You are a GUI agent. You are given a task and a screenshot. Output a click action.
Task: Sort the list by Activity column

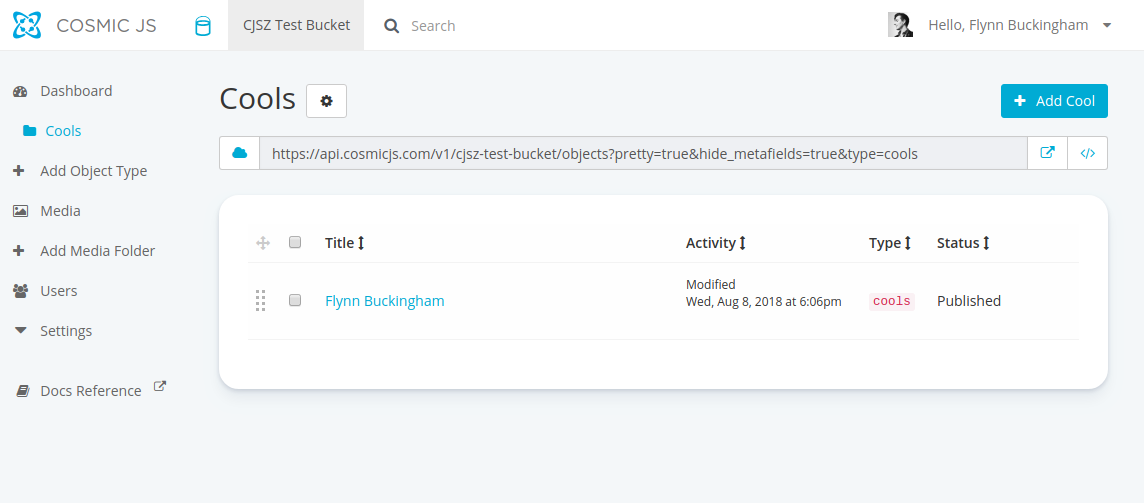[715, 243]
